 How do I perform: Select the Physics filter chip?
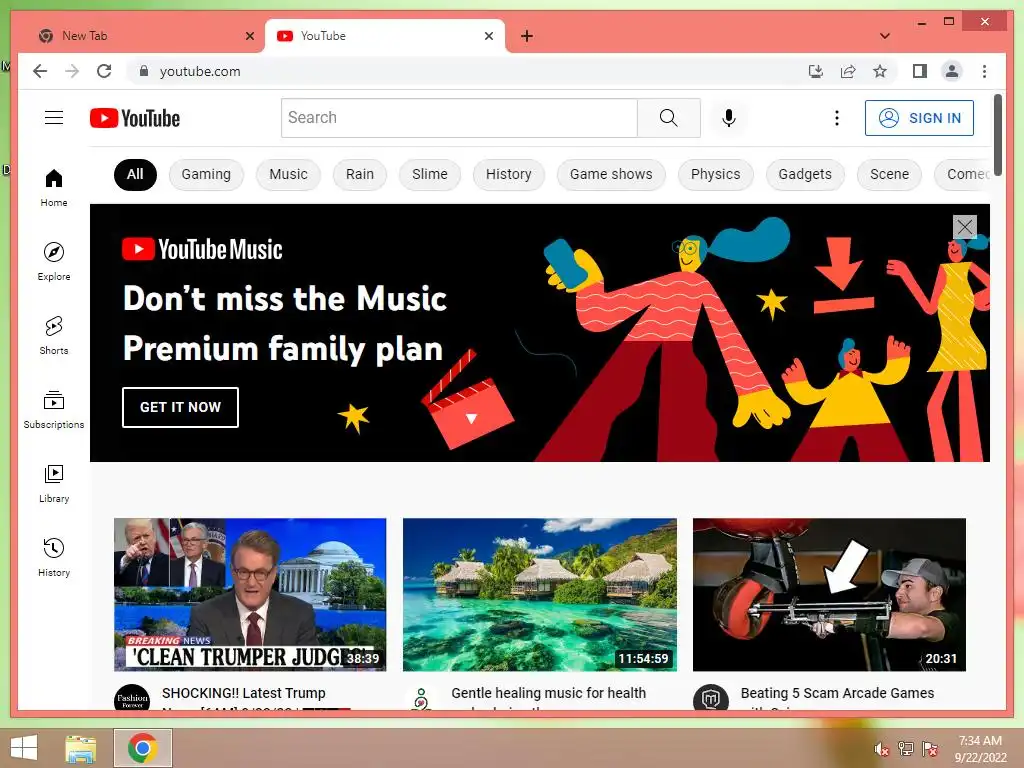pyautogui.click(x=716, y=174)
